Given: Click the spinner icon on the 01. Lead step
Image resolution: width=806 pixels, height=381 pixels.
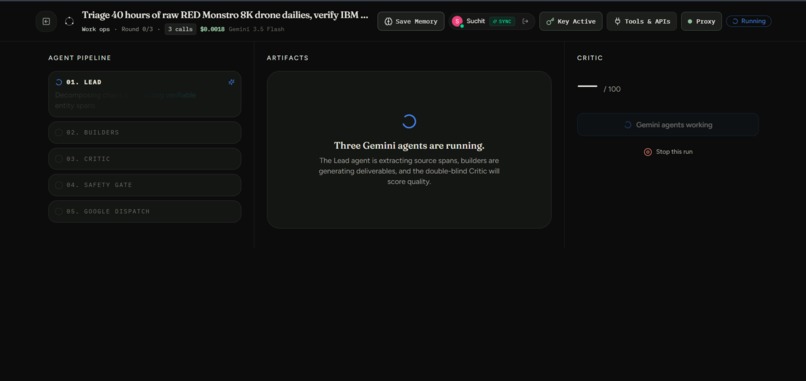Looking at the screenshot, I should coord(59,82).
